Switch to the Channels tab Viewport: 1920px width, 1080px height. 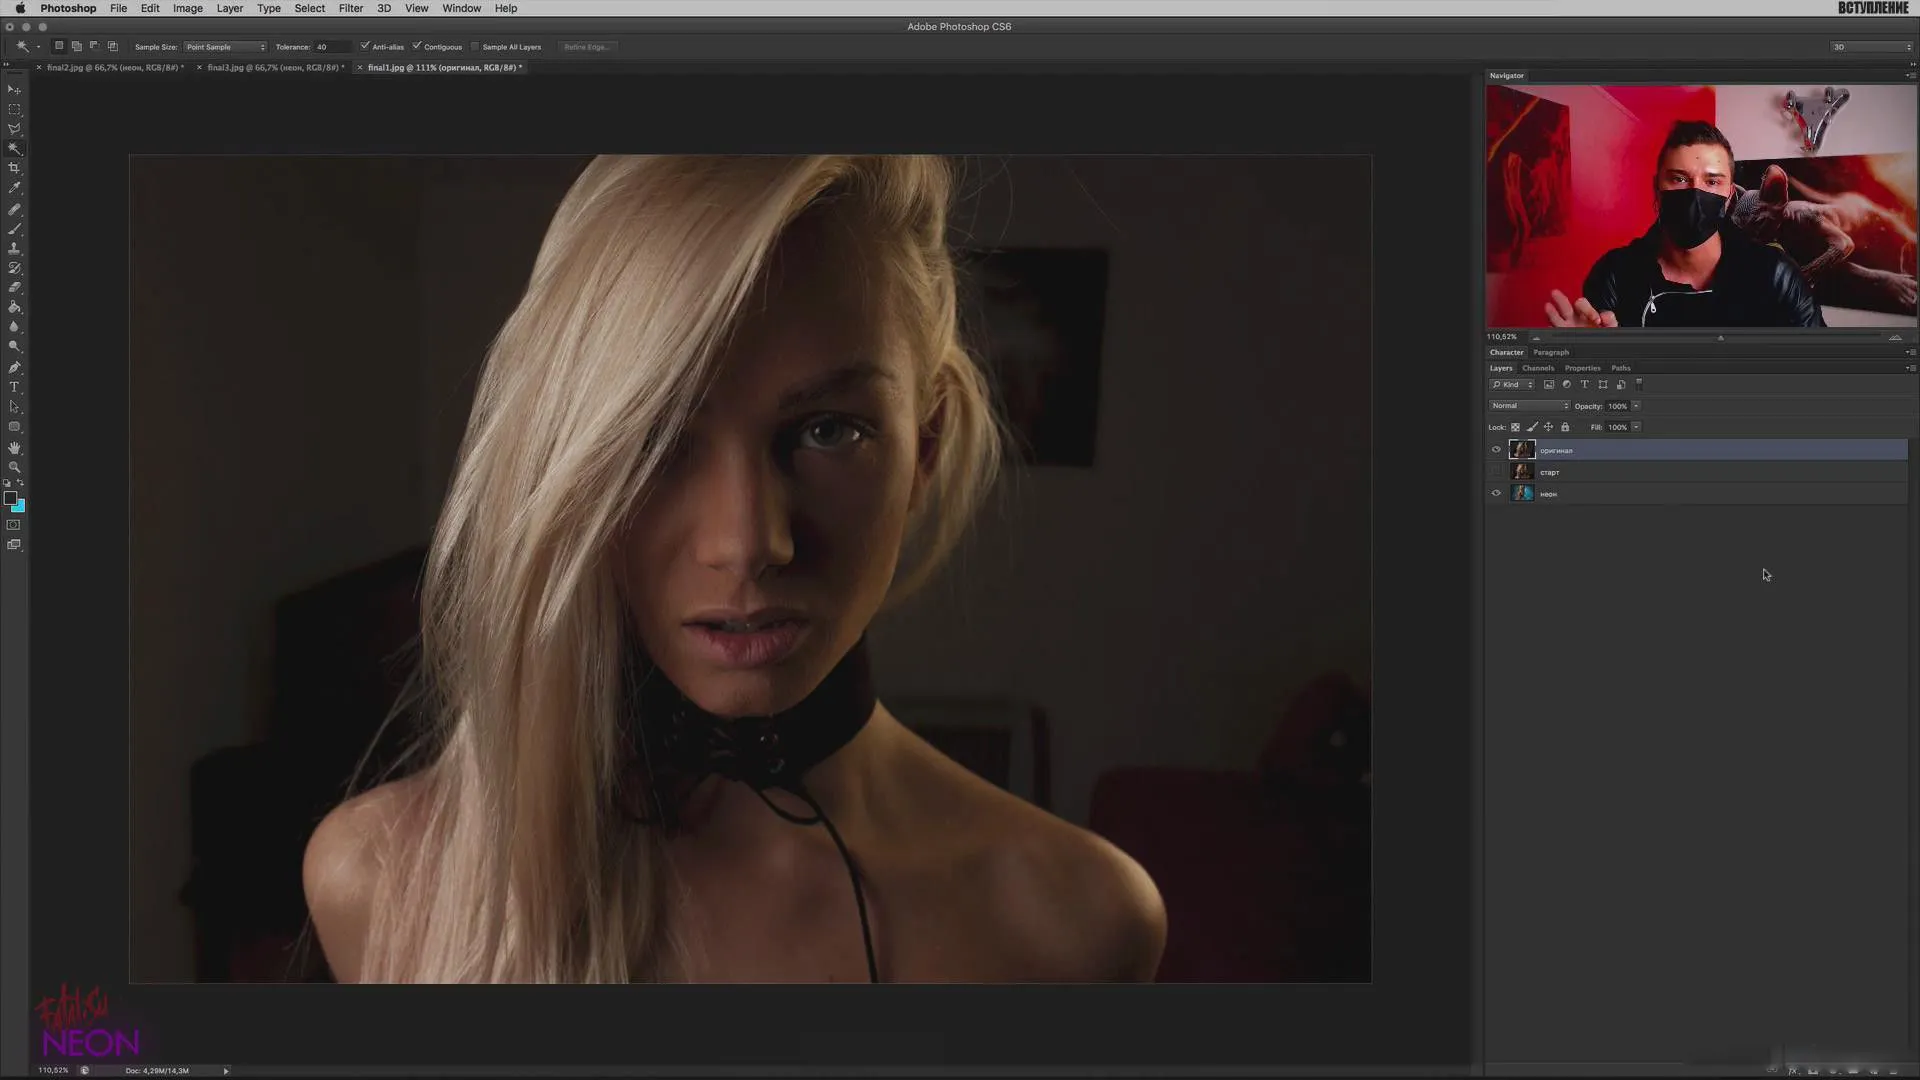pos(1538,368)
